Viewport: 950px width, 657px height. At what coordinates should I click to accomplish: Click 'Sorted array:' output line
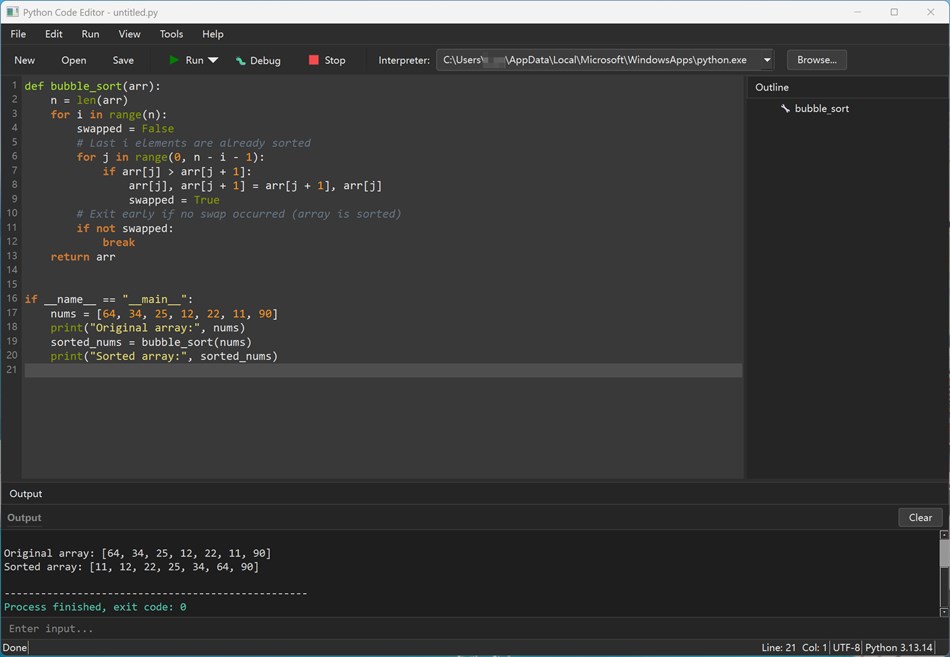[131, 567]
